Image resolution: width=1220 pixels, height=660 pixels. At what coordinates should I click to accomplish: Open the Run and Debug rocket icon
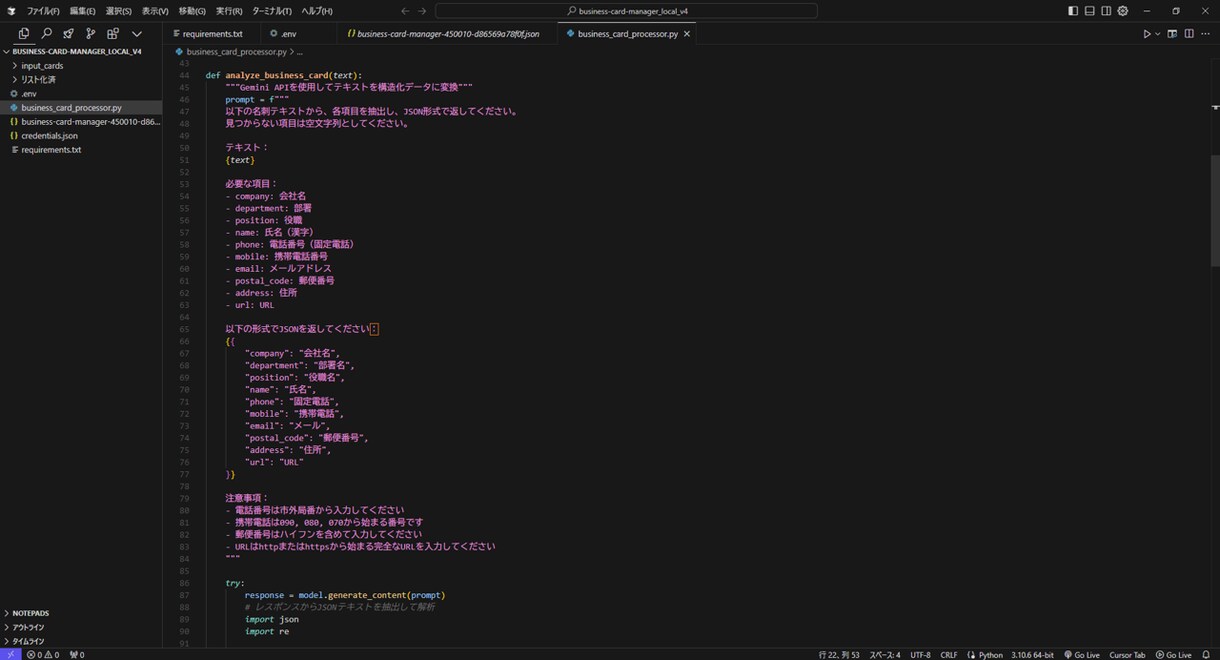tap(68, 34)
